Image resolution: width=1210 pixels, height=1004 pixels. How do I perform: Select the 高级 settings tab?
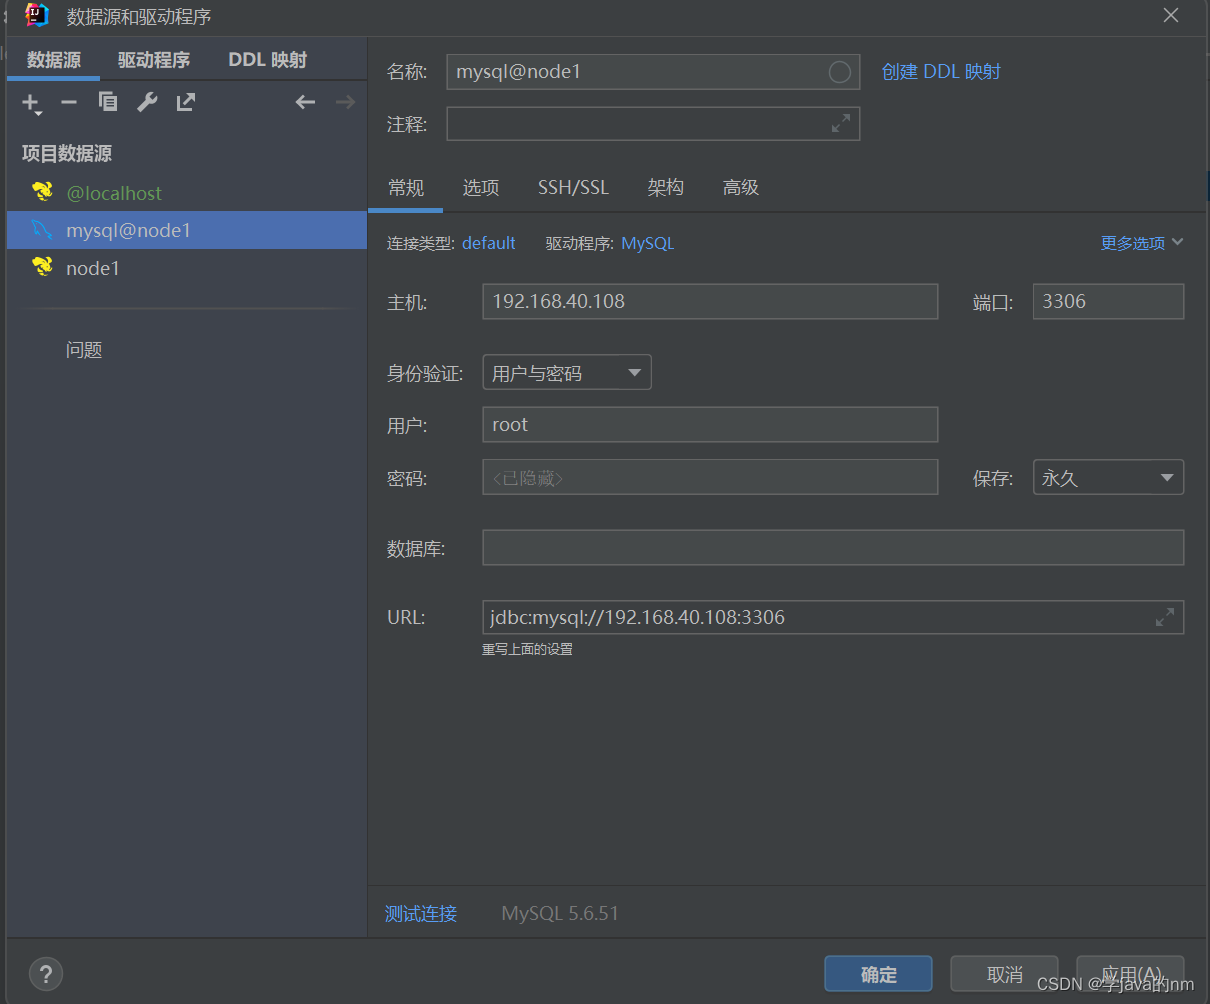pos(741,188)
